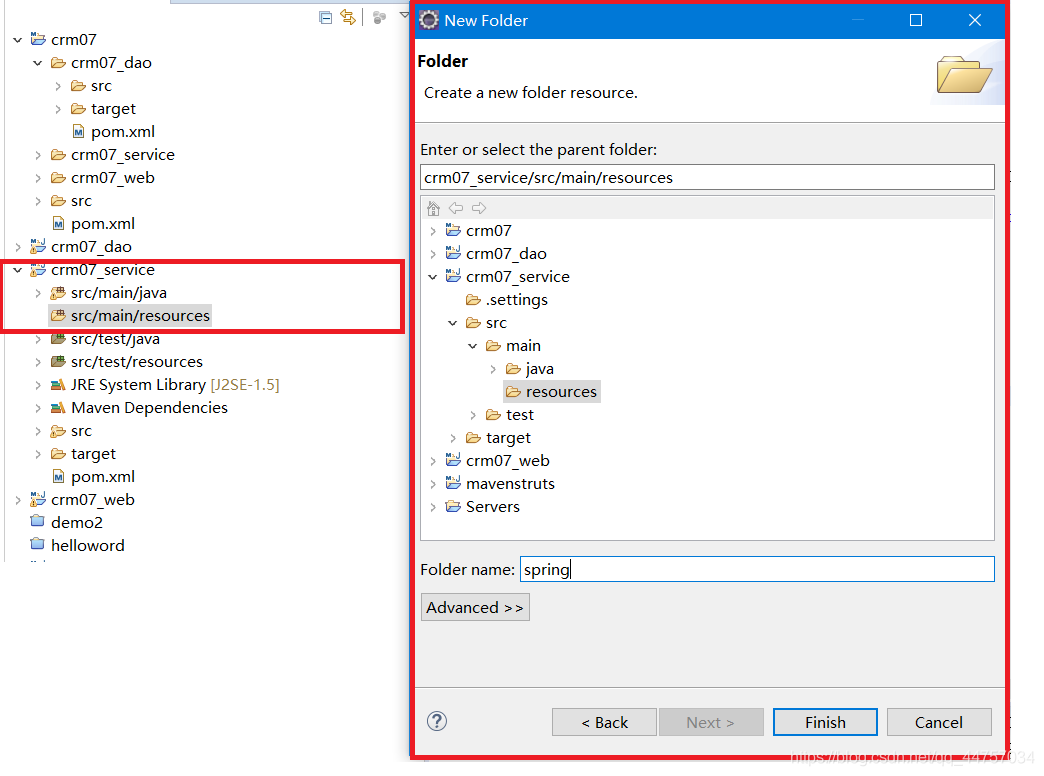Collapse the crm07_dao folder under crm07
This screenshot has width=1044, height=776.
click(38, 63)
